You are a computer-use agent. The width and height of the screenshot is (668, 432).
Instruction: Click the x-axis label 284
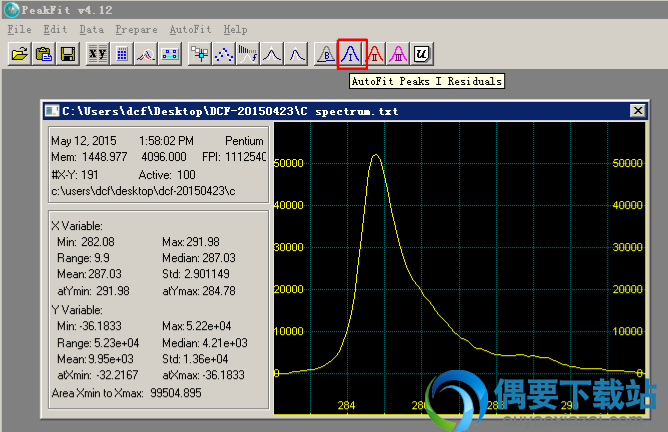(x=346, y=405)
